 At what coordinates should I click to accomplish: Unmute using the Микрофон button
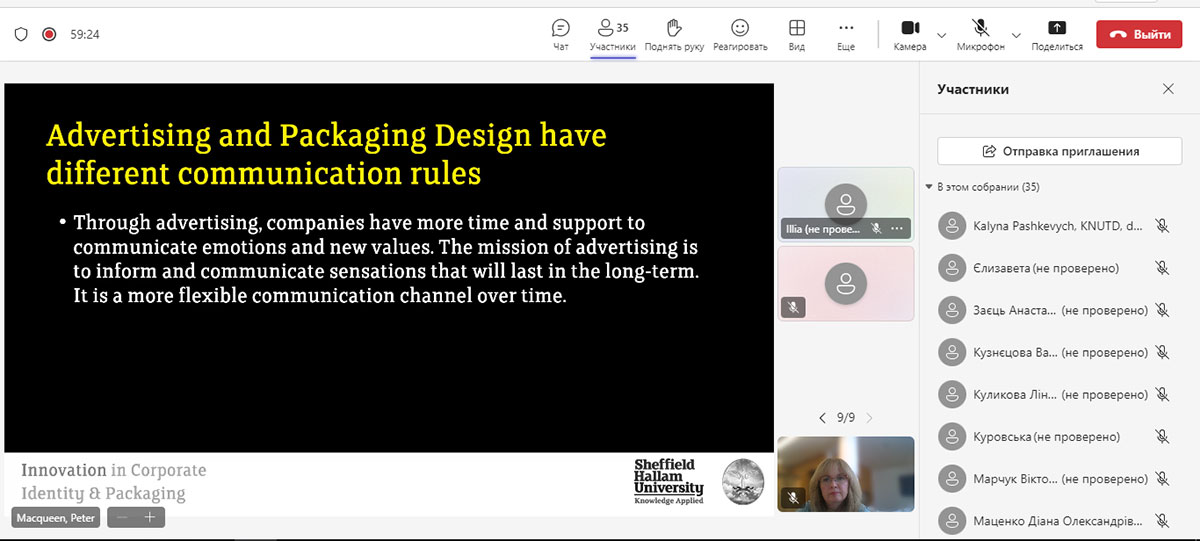[980, 34]
